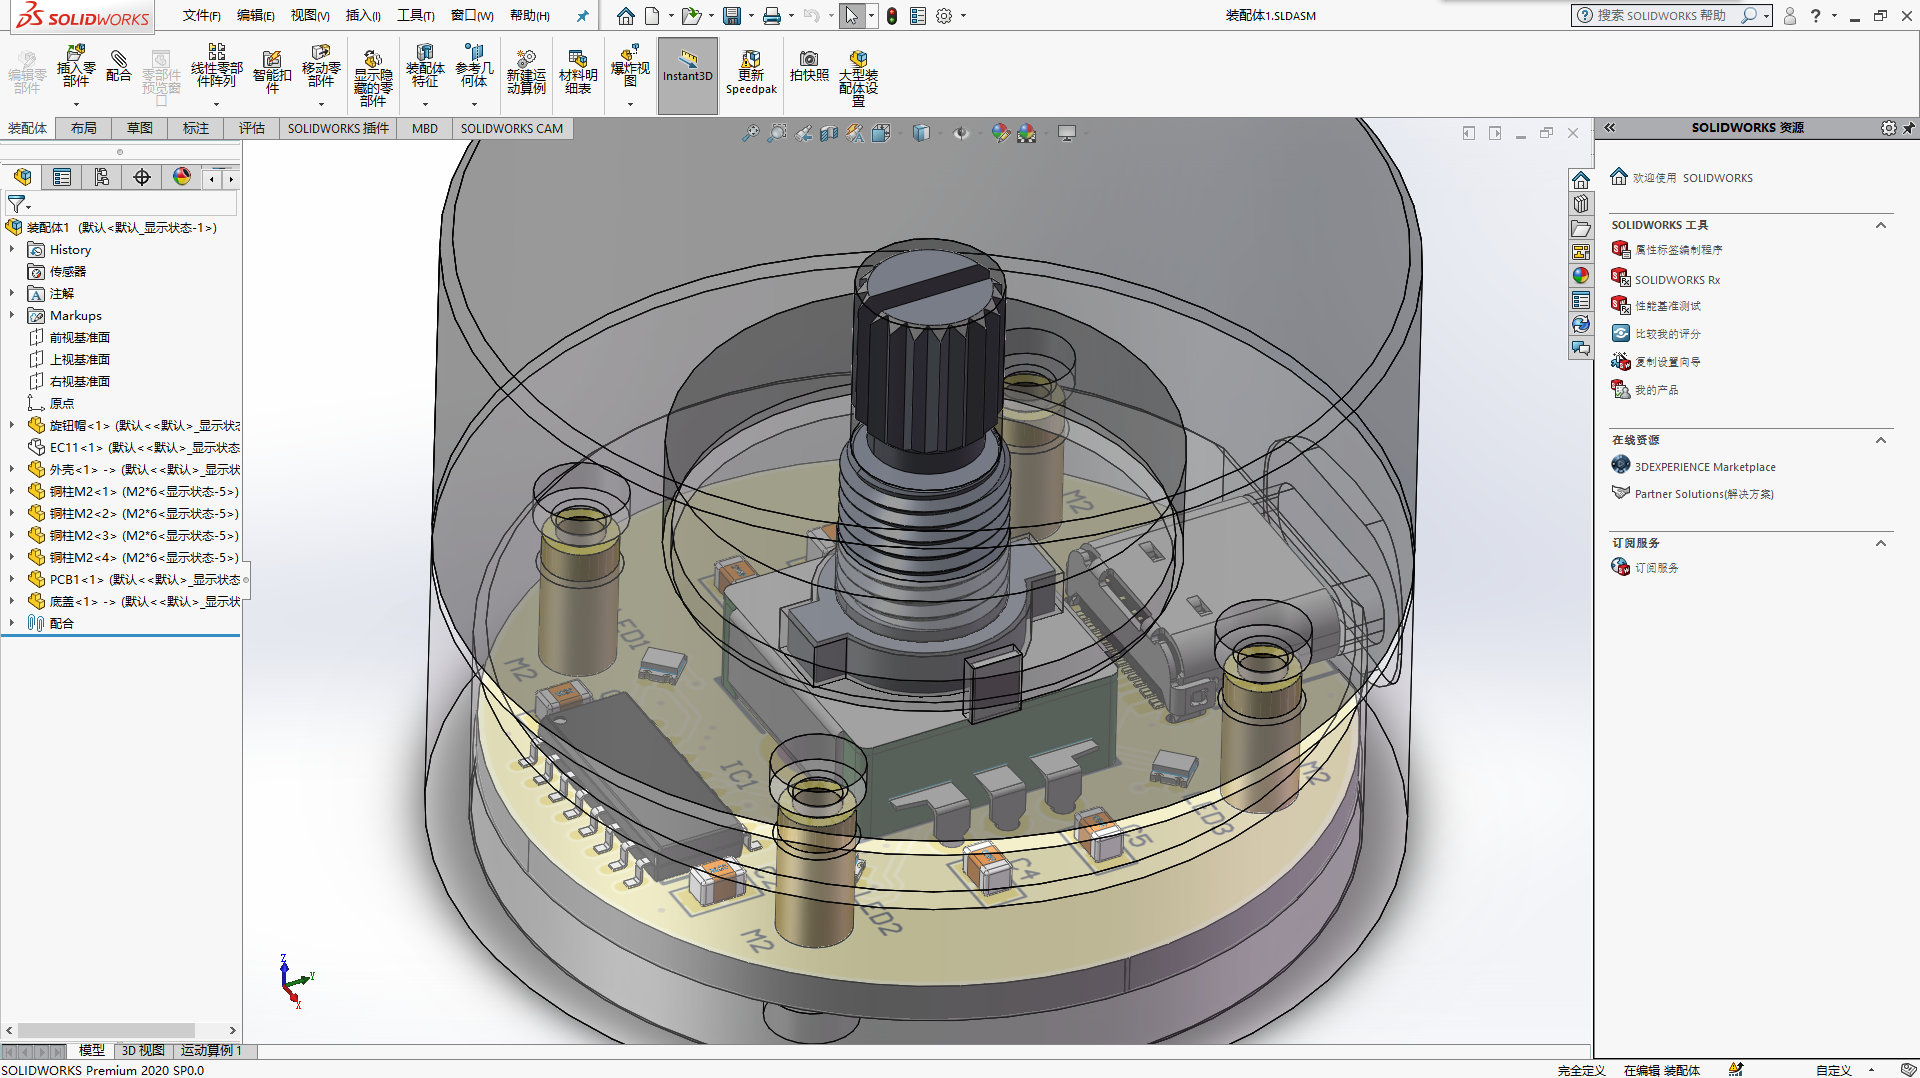Toggle the rebuild traffic light icon
The width and height of the screenshot is (1920, 1078).
(x=892, y=16)
